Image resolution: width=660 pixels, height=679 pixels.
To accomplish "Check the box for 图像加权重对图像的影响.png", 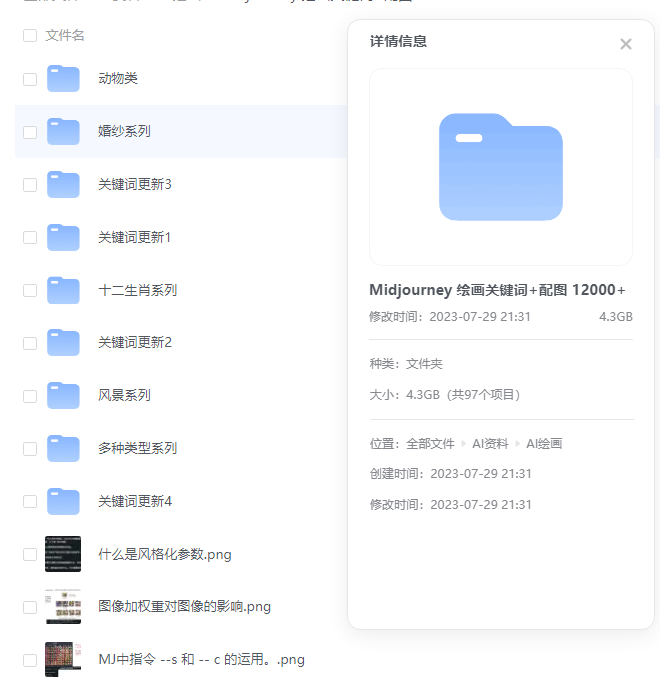I will (x=30, y=607).
